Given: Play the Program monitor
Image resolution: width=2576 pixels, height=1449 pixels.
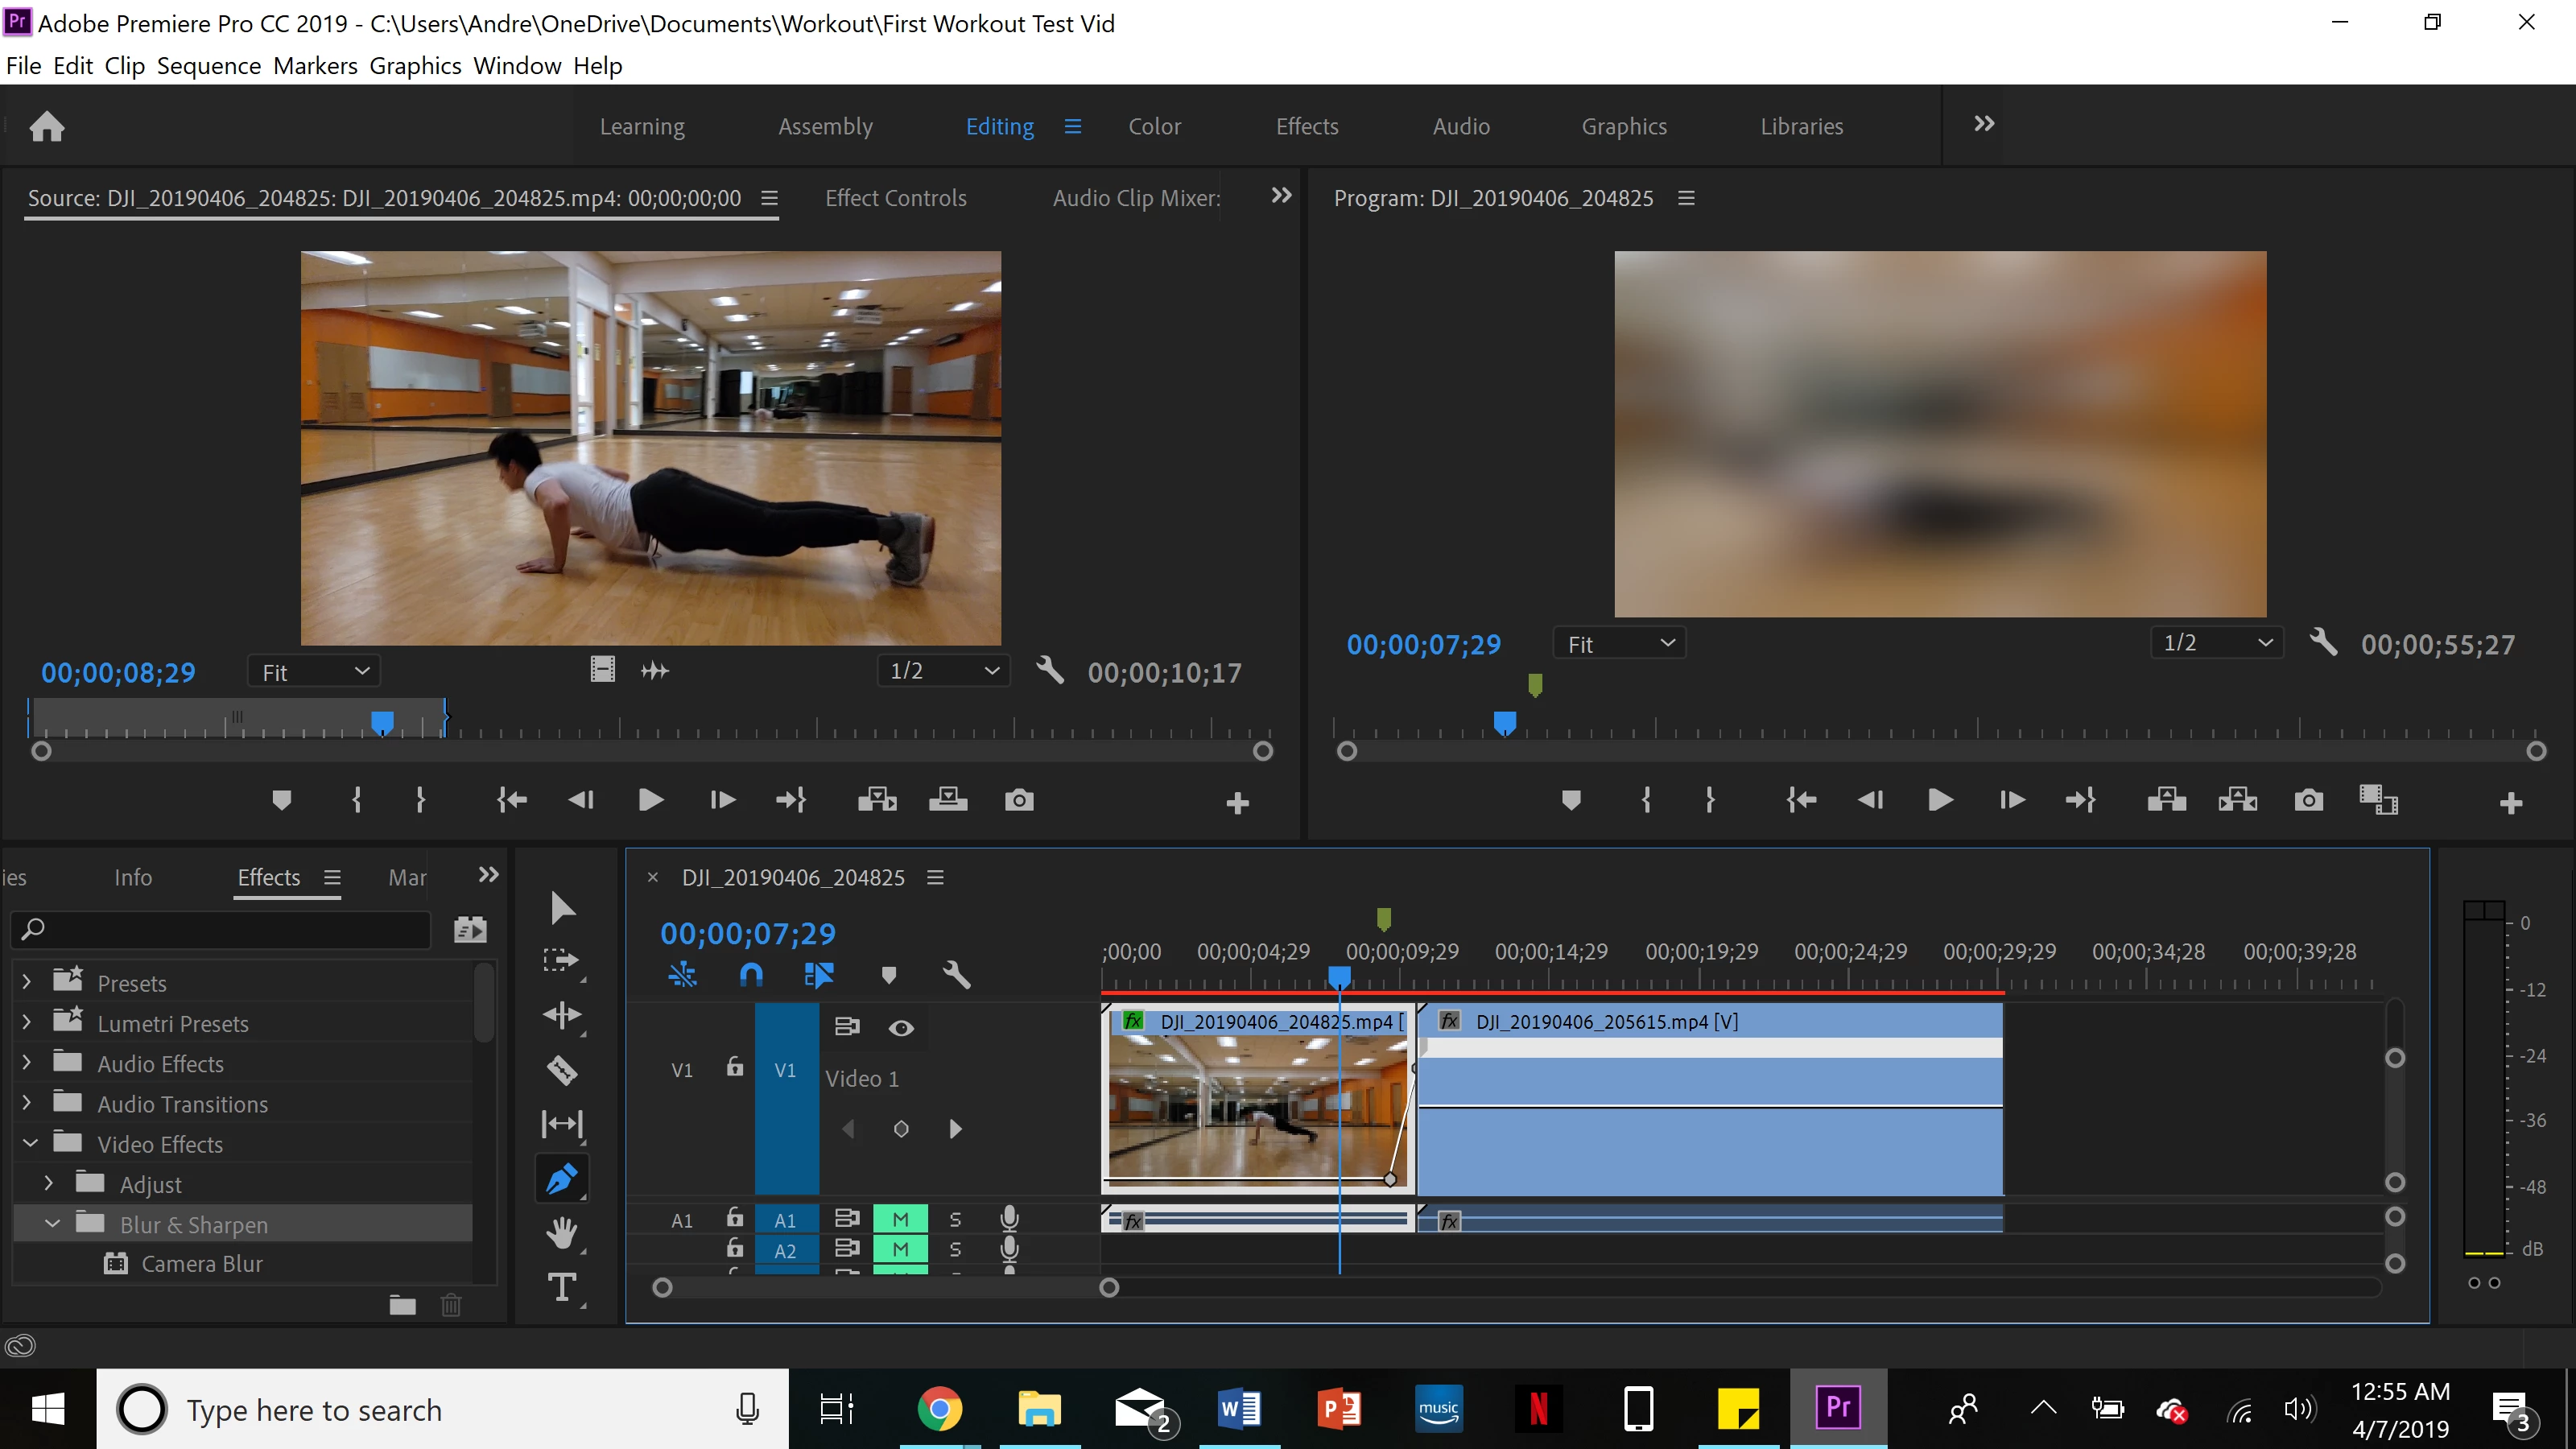Looking at the screenshot, I should click(1939, 800).
